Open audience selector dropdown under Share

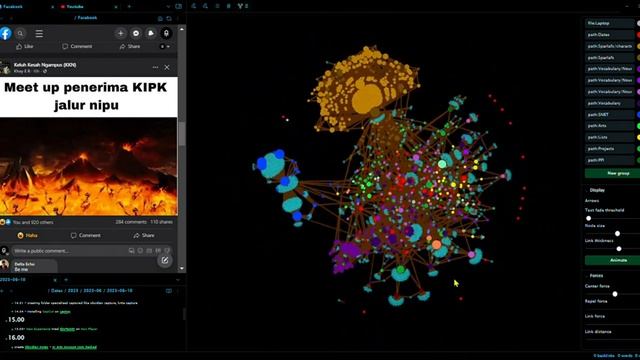click(164, 47)
